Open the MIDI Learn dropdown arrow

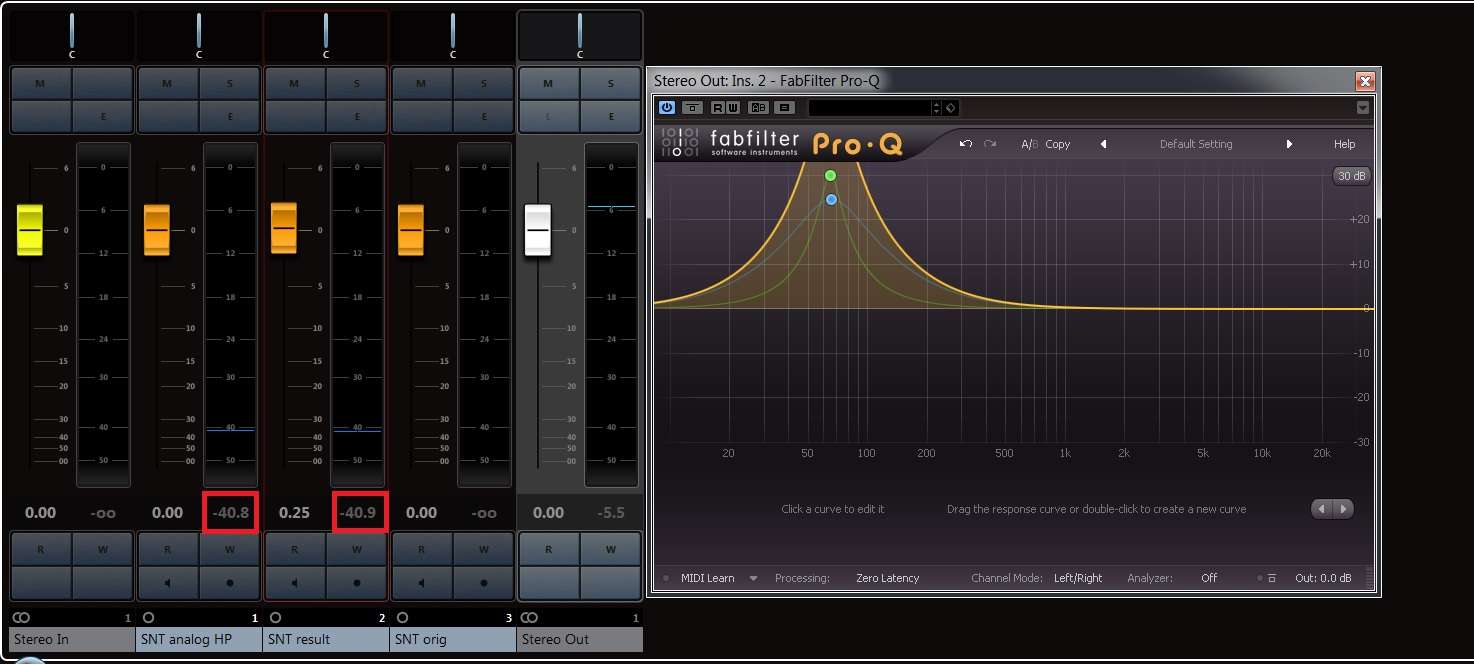(x=754, y=578)
